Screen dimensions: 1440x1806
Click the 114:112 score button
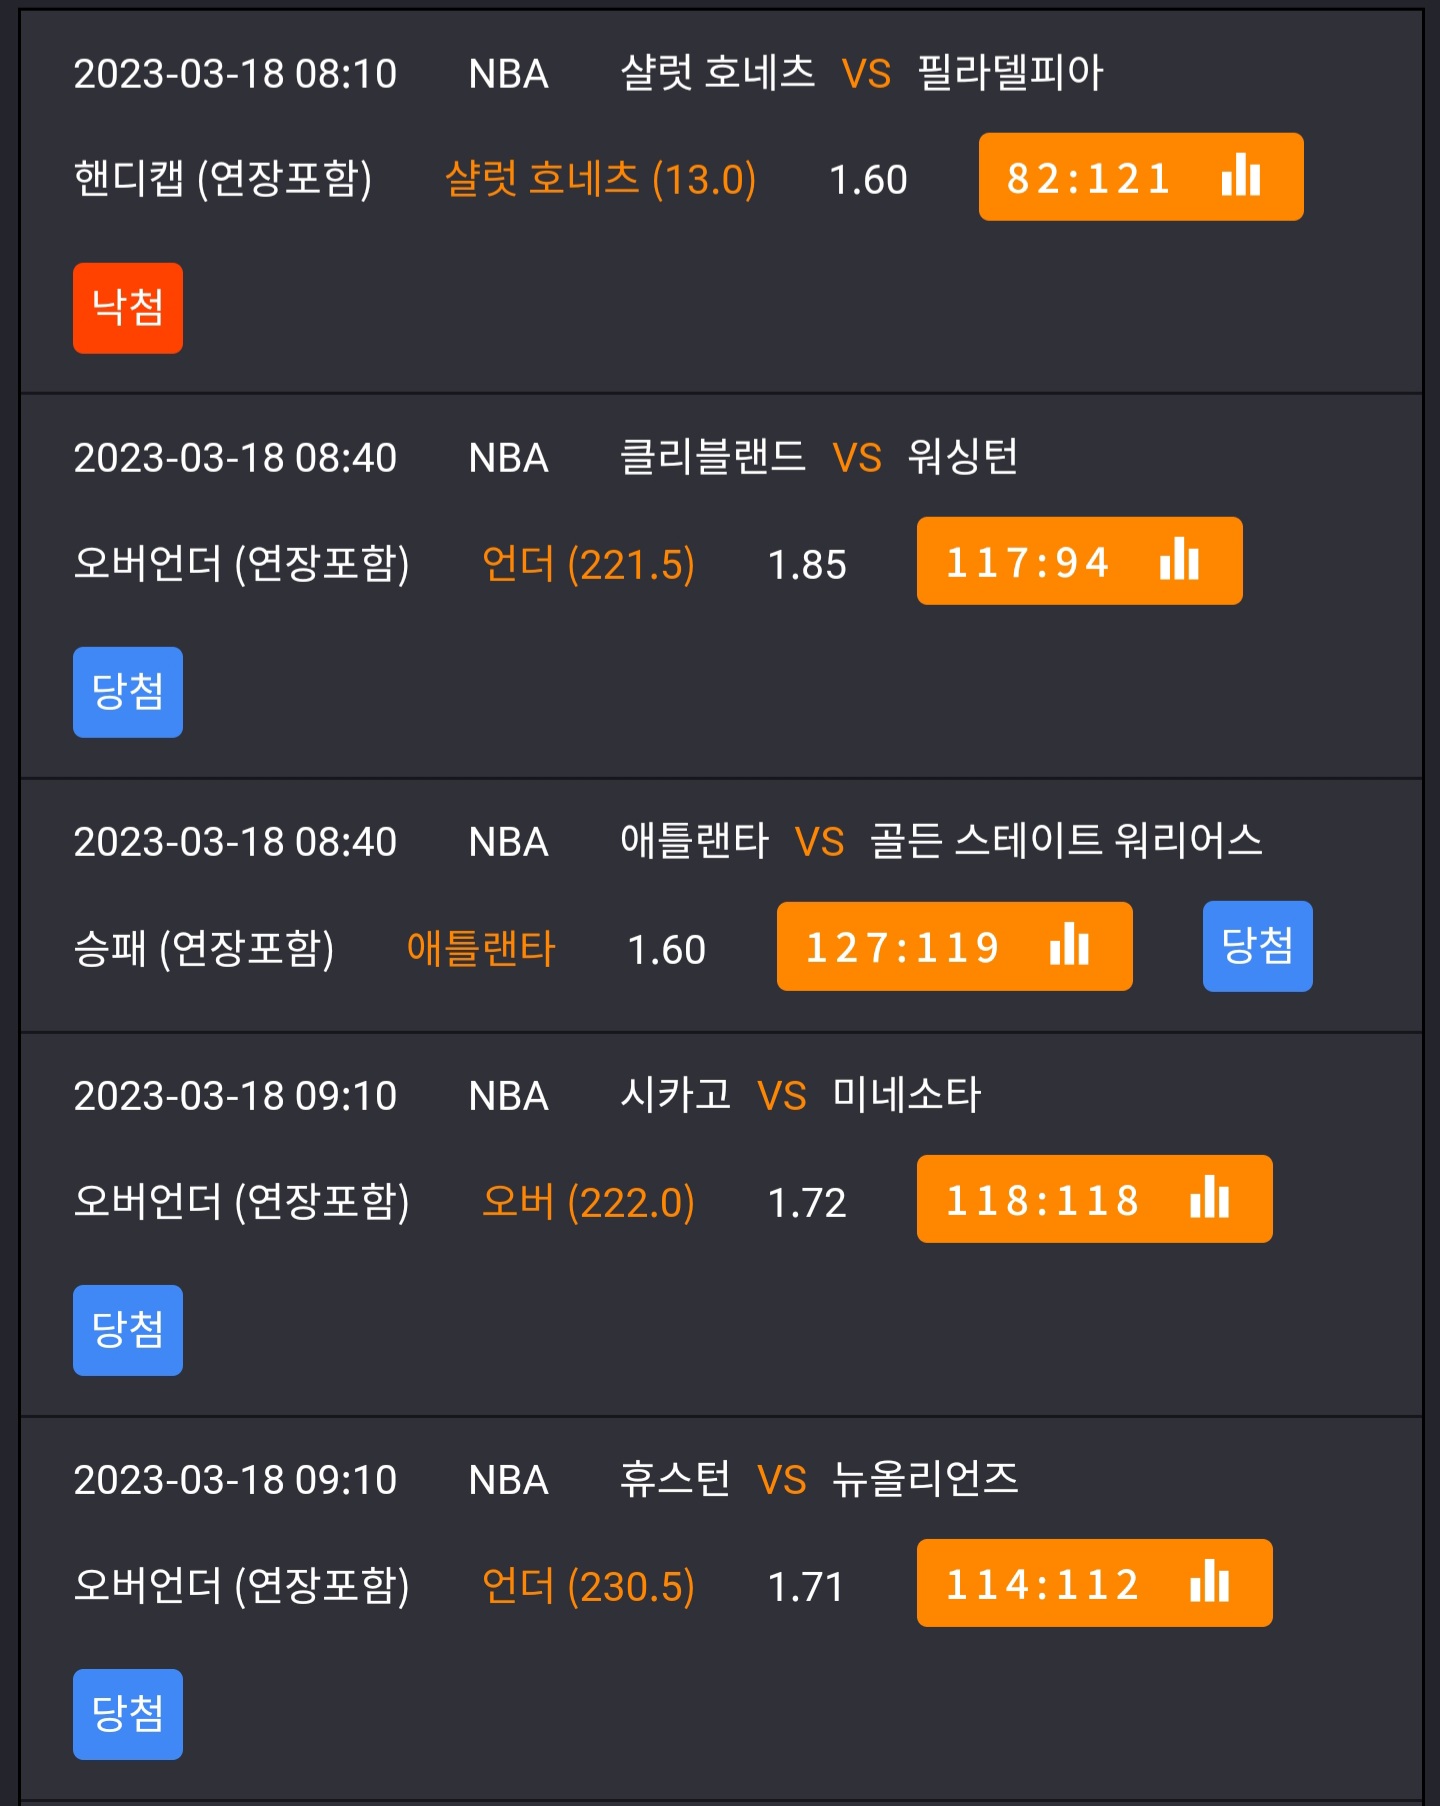pos(1095,1583)
